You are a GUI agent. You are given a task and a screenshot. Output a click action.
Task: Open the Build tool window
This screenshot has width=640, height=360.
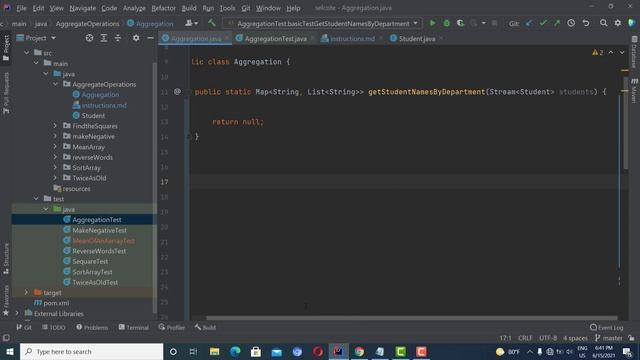coord(205,327)
